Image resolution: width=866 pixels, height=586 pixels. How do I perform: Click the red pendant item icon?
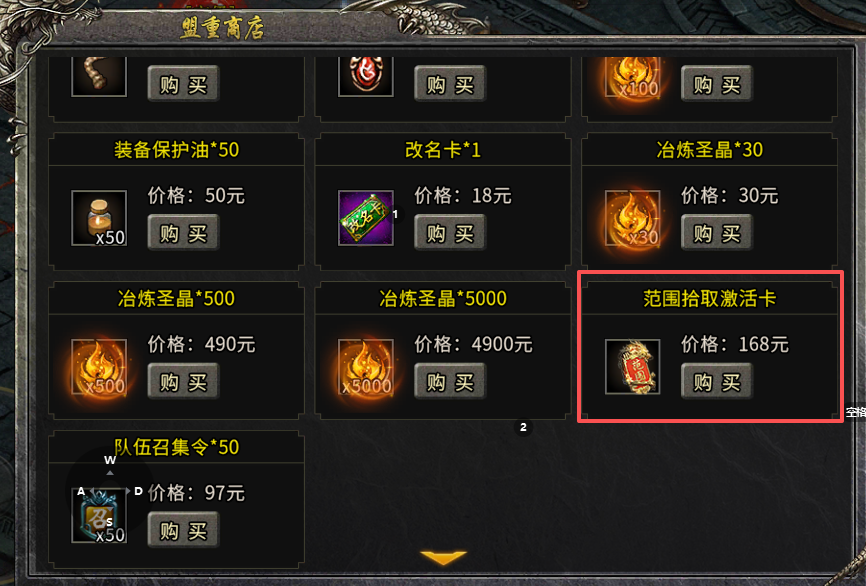(366, 77)
